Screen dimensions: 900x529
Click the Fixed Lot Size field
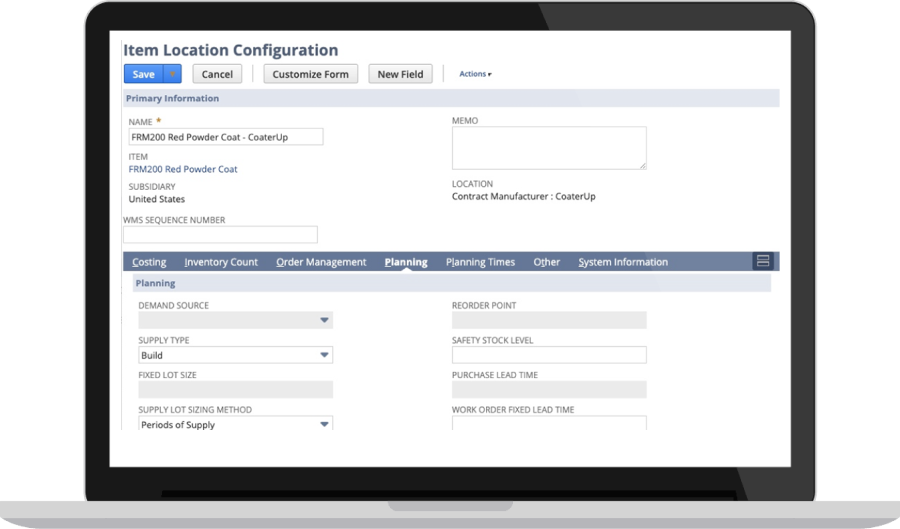pyautogui.click(x=235, y=390)
